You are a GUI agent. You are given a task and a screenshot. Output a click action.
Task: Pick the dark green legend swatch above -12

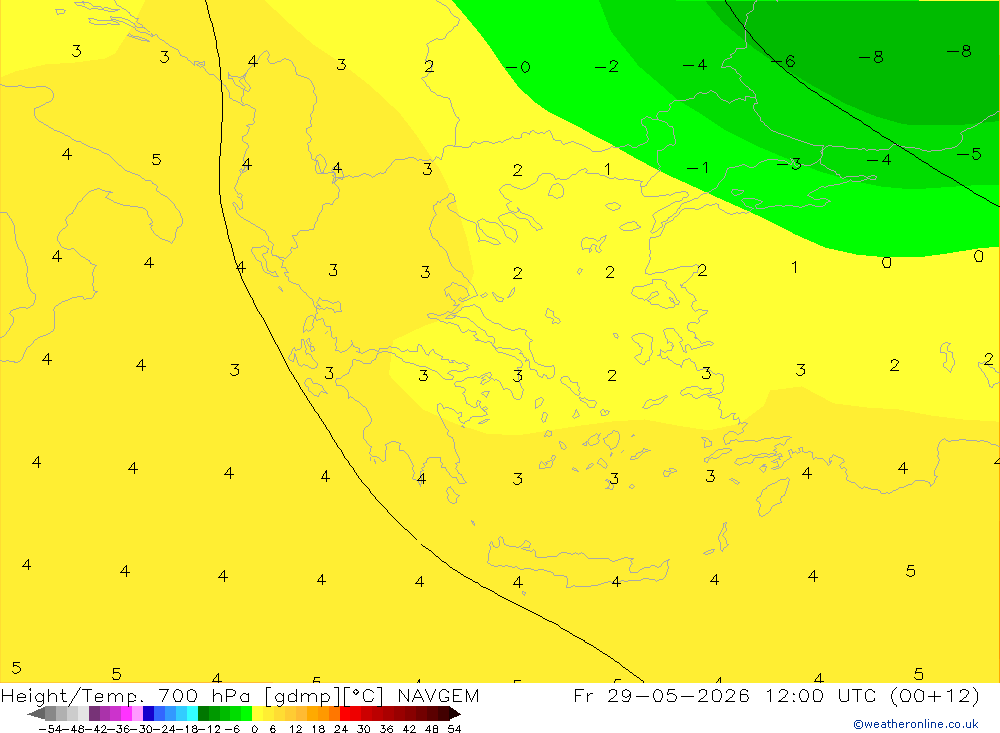(x=203, y=714)
